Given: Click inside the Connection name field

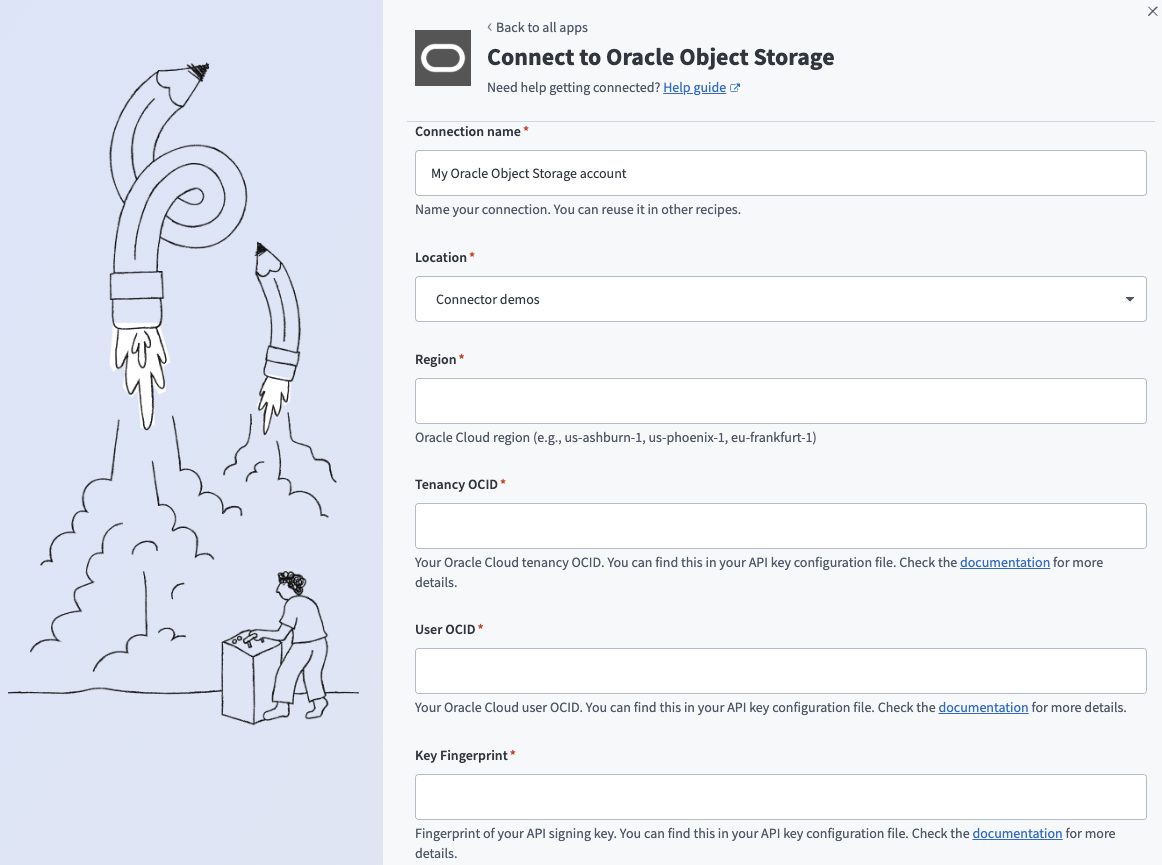Looking at the screenshot, I should (780, 172).
